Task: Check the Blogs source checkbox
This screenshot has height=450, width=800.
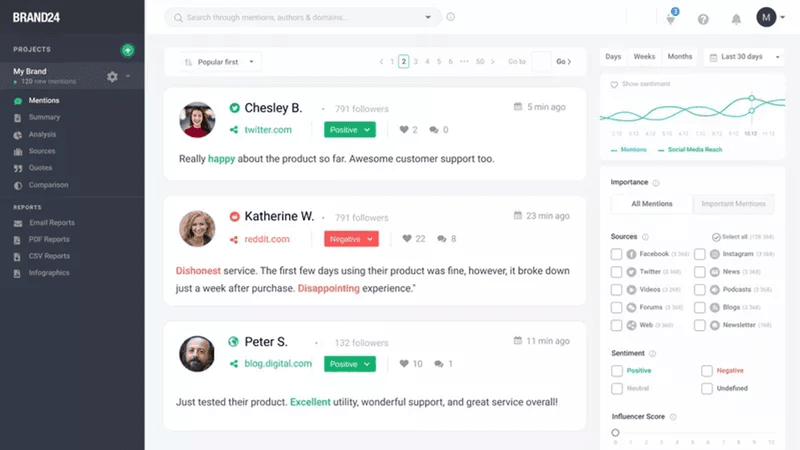Action: [699, 308]
